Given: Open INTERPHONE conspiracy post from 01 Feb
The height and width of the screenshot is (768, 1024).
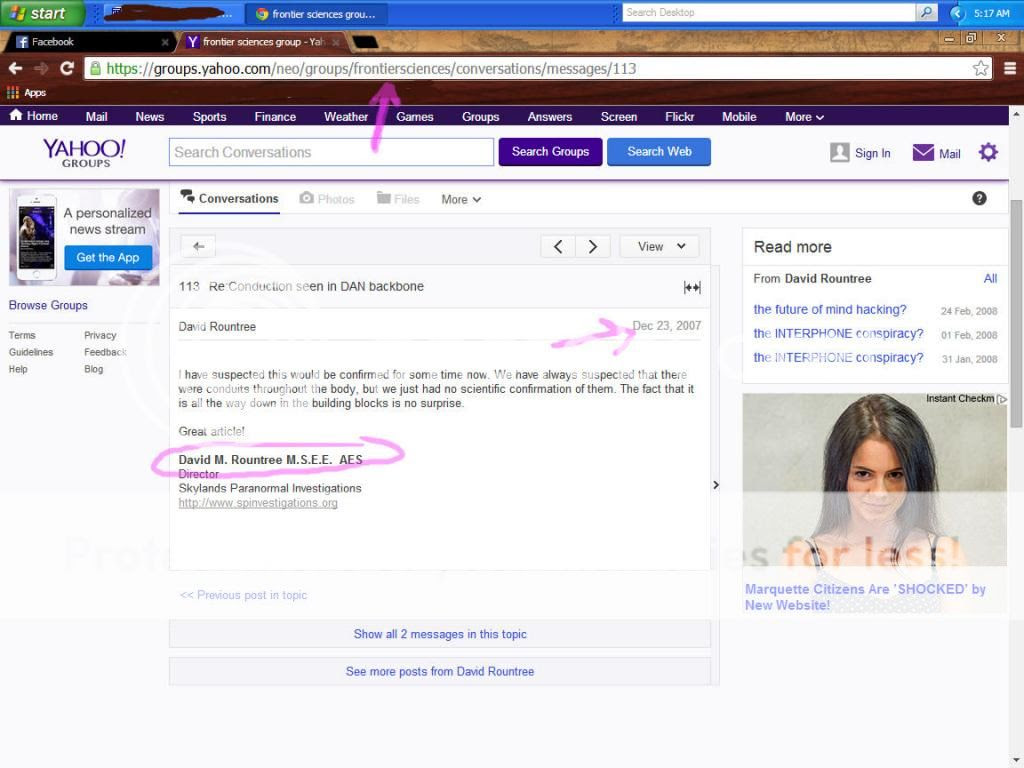Looking at the screenshot, I should [839, 334].
